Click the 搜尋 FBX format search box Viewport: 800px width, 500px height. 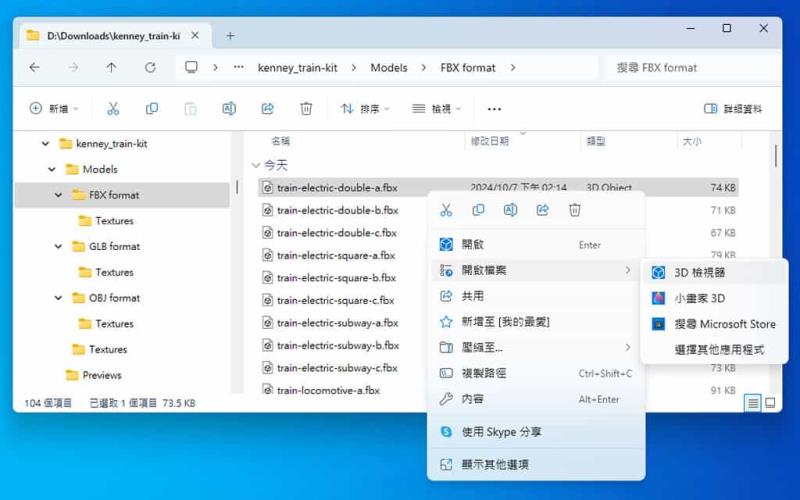[691, 67]
